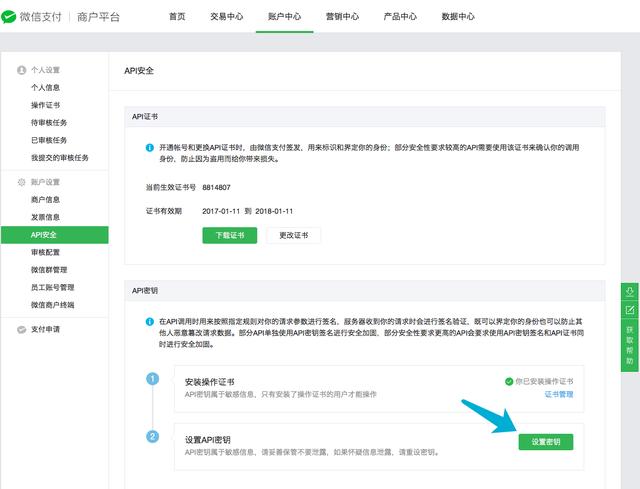Image resolution: width=640 pixels, height=489 pixels.
Task: Click the 更改证书 button
Action: point(294,236)
